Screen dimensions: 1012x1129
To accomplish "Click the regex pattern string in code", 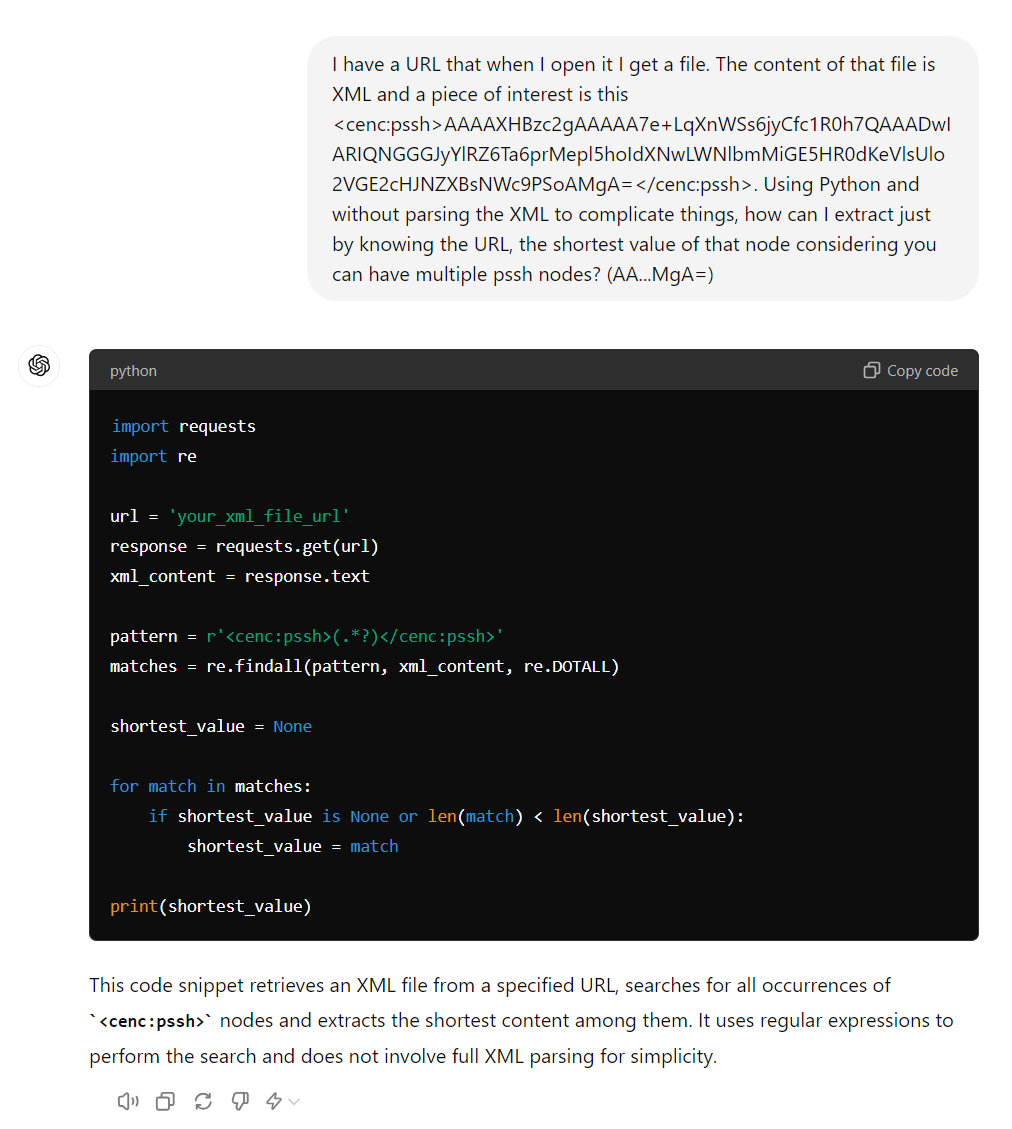I will click(355, 636).
